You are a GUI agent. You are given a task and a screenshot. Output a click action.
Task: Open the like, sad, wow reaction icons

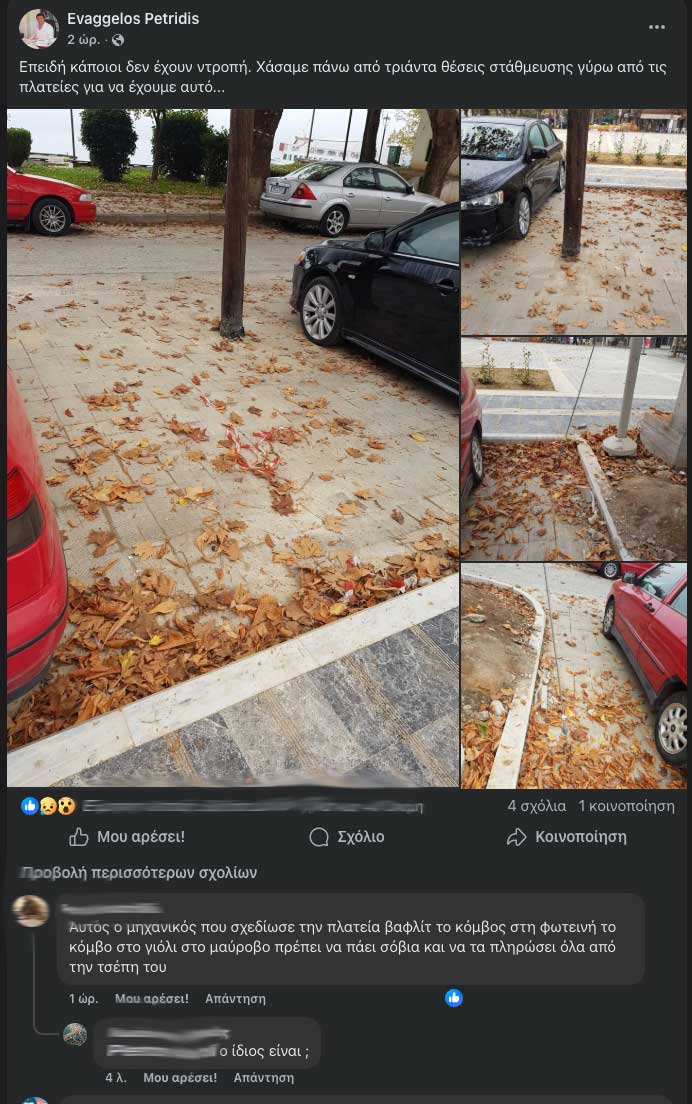pyautogui.click(x=48, y=806)
